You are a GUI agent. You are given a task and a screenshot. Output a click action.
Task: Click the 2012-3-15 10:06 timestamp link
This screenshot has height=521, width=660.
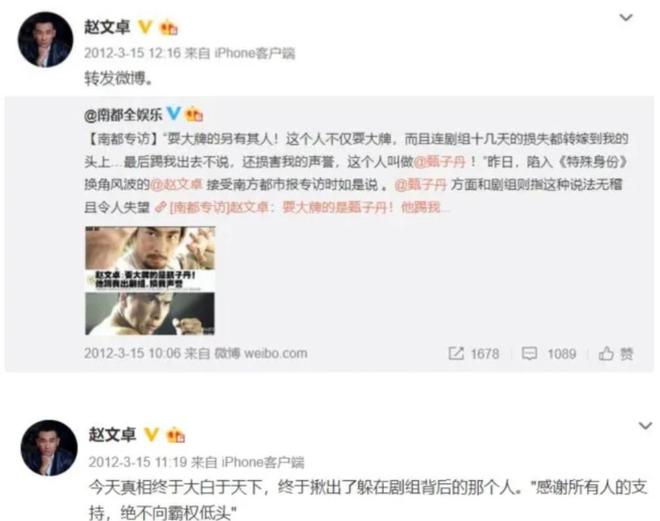click(132, 353)
